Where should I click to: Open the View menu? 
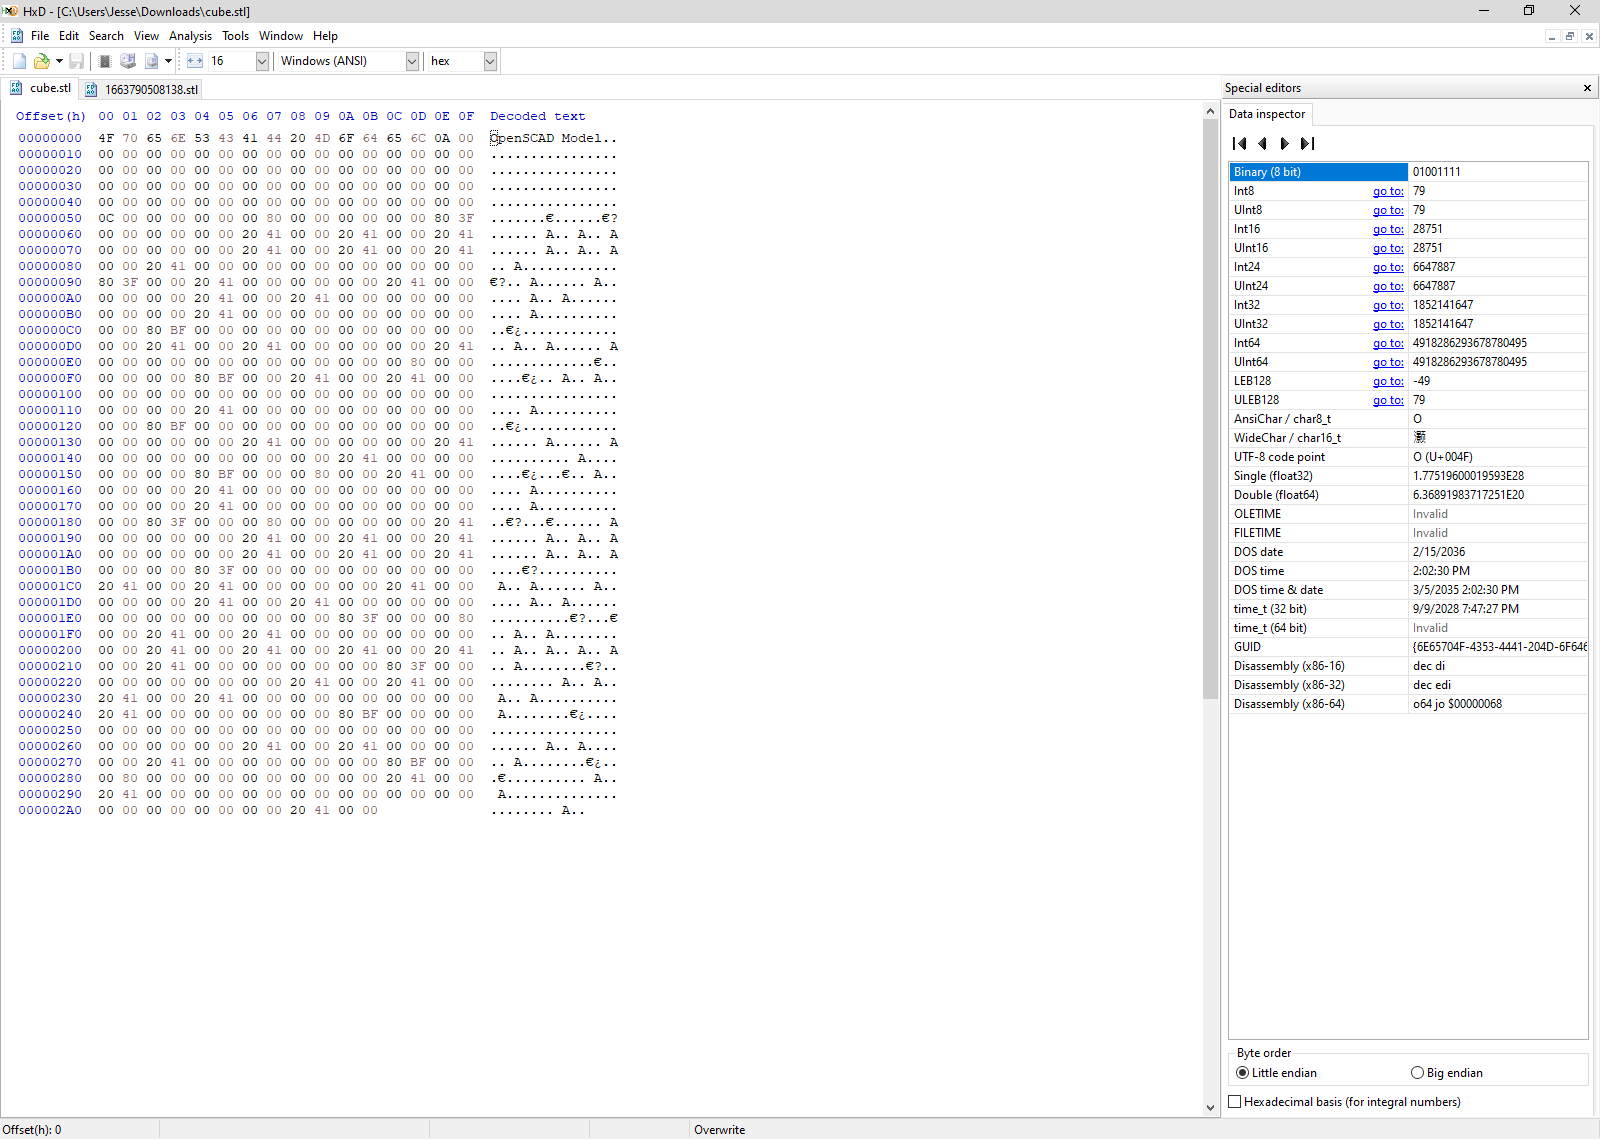click(x=146, y=36)
